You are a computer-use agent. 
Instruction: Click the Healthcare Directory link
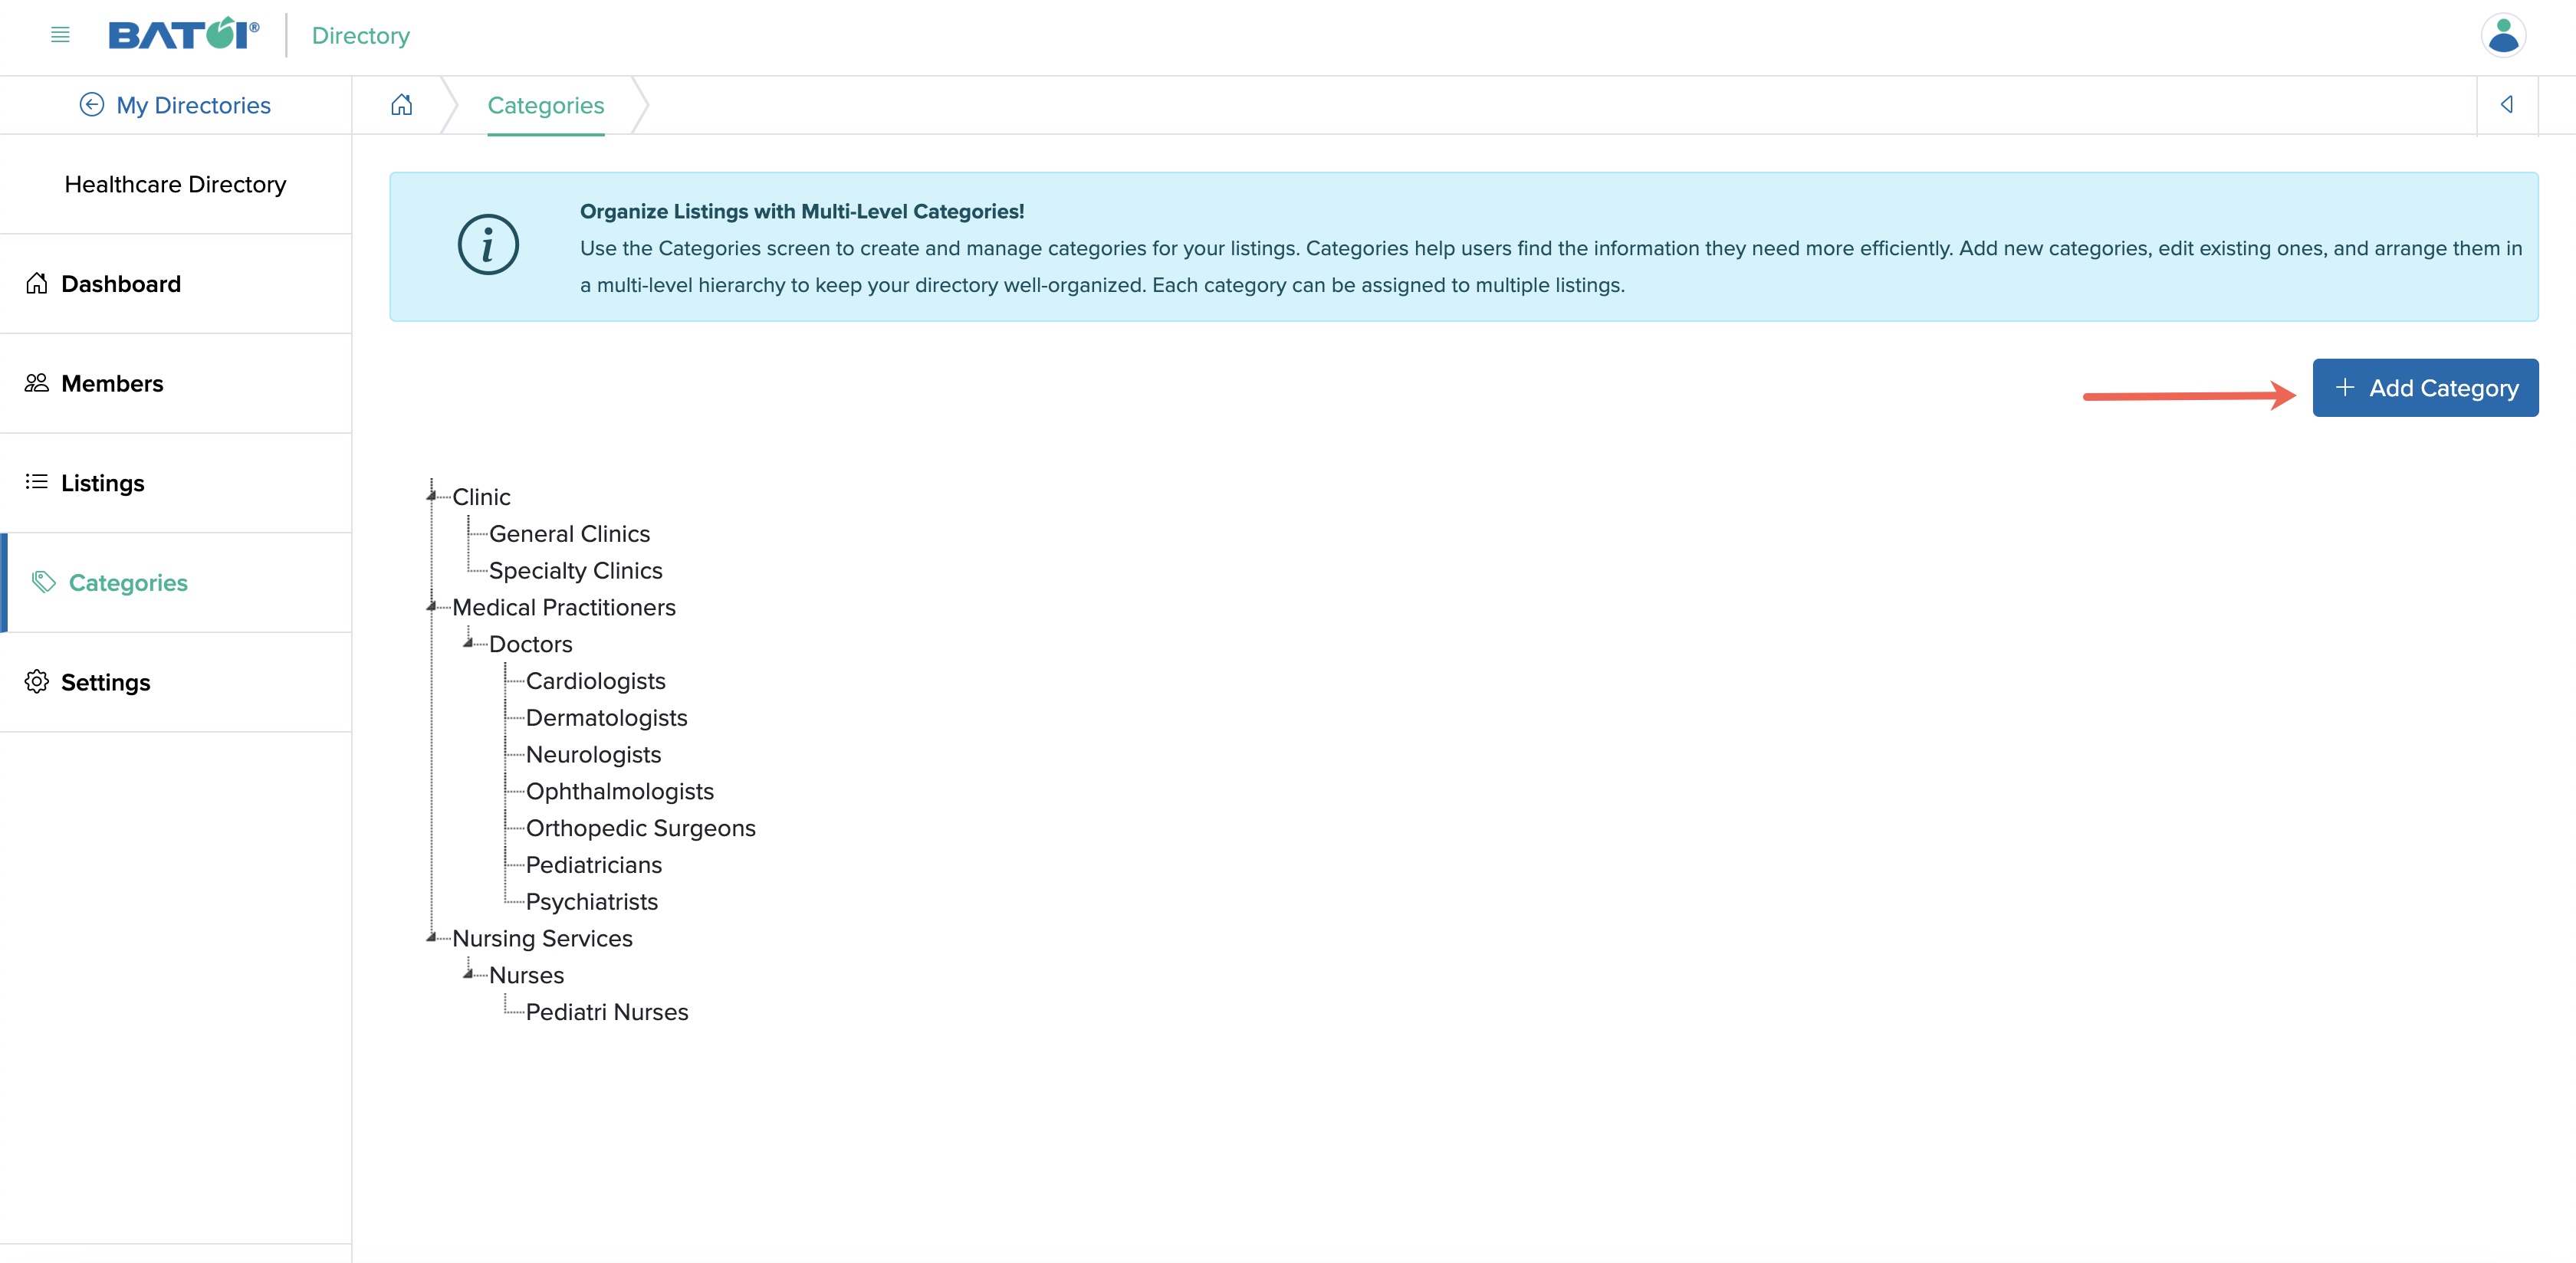click(174, 182)
